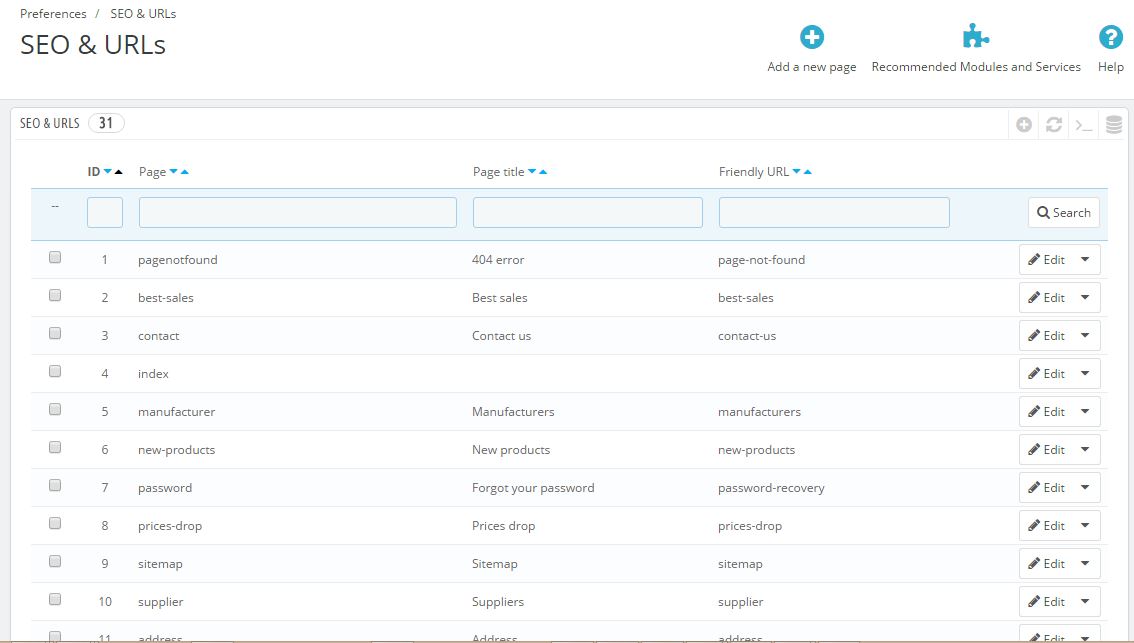Toggle checkbox for password row

[x=55, y=485]
